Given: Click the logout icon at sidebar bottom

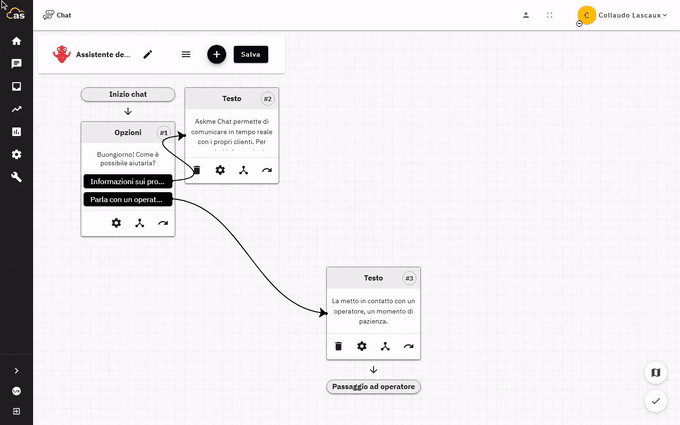Looking at the screenshot, I should pyautogui.click(x=16, y=411).
